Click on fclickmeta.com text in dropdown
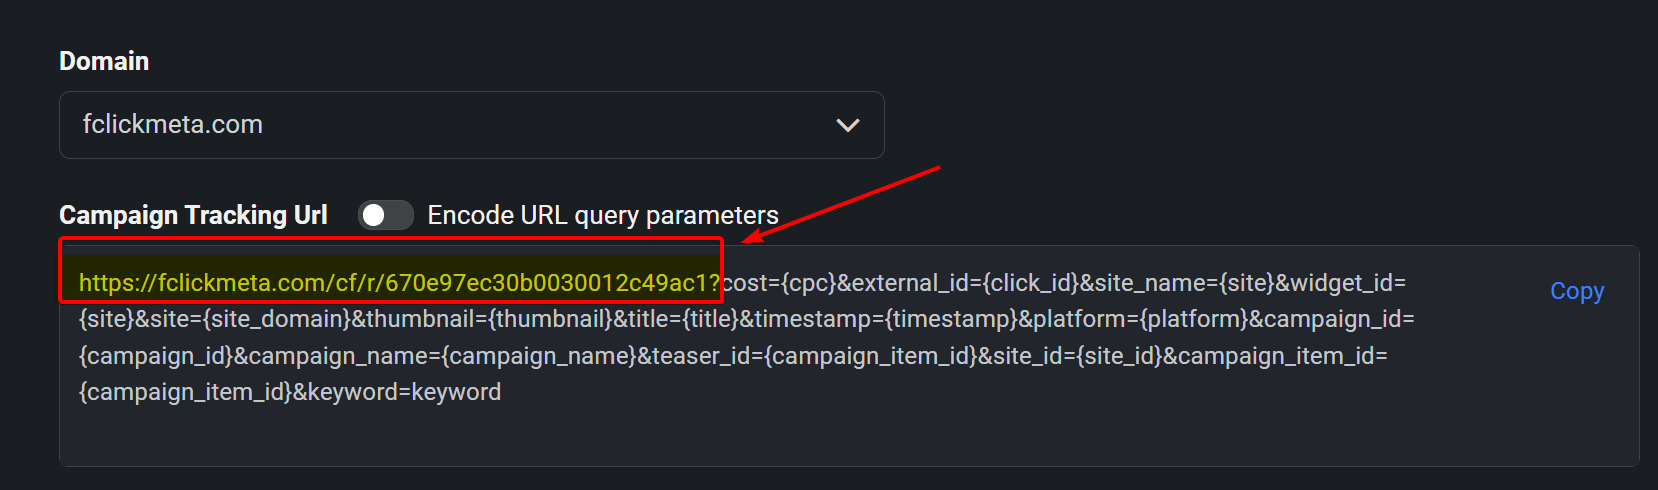This screenshot has height=490, width=1658. coord(173,124)
